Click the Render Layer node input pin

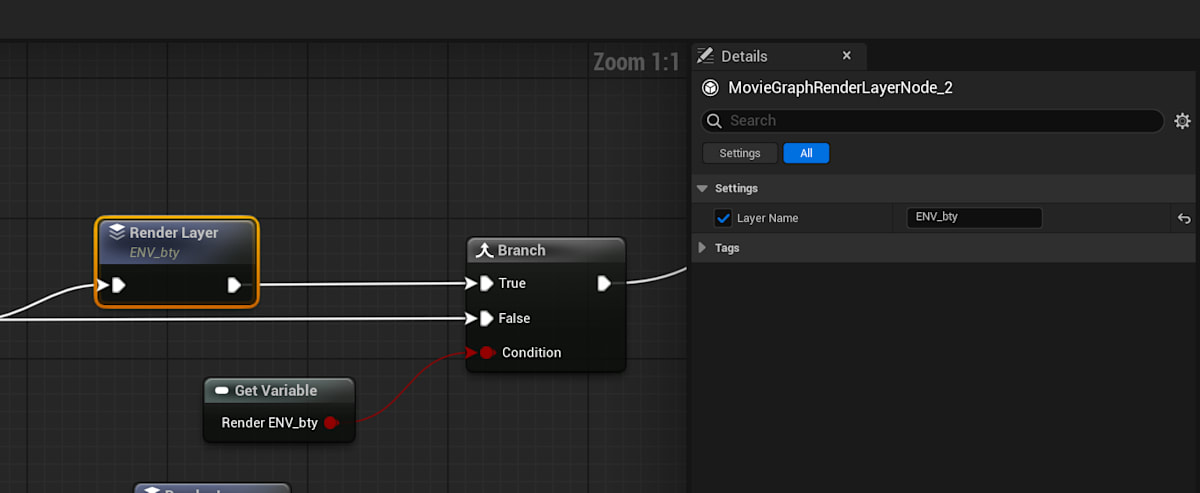[117, 285]
